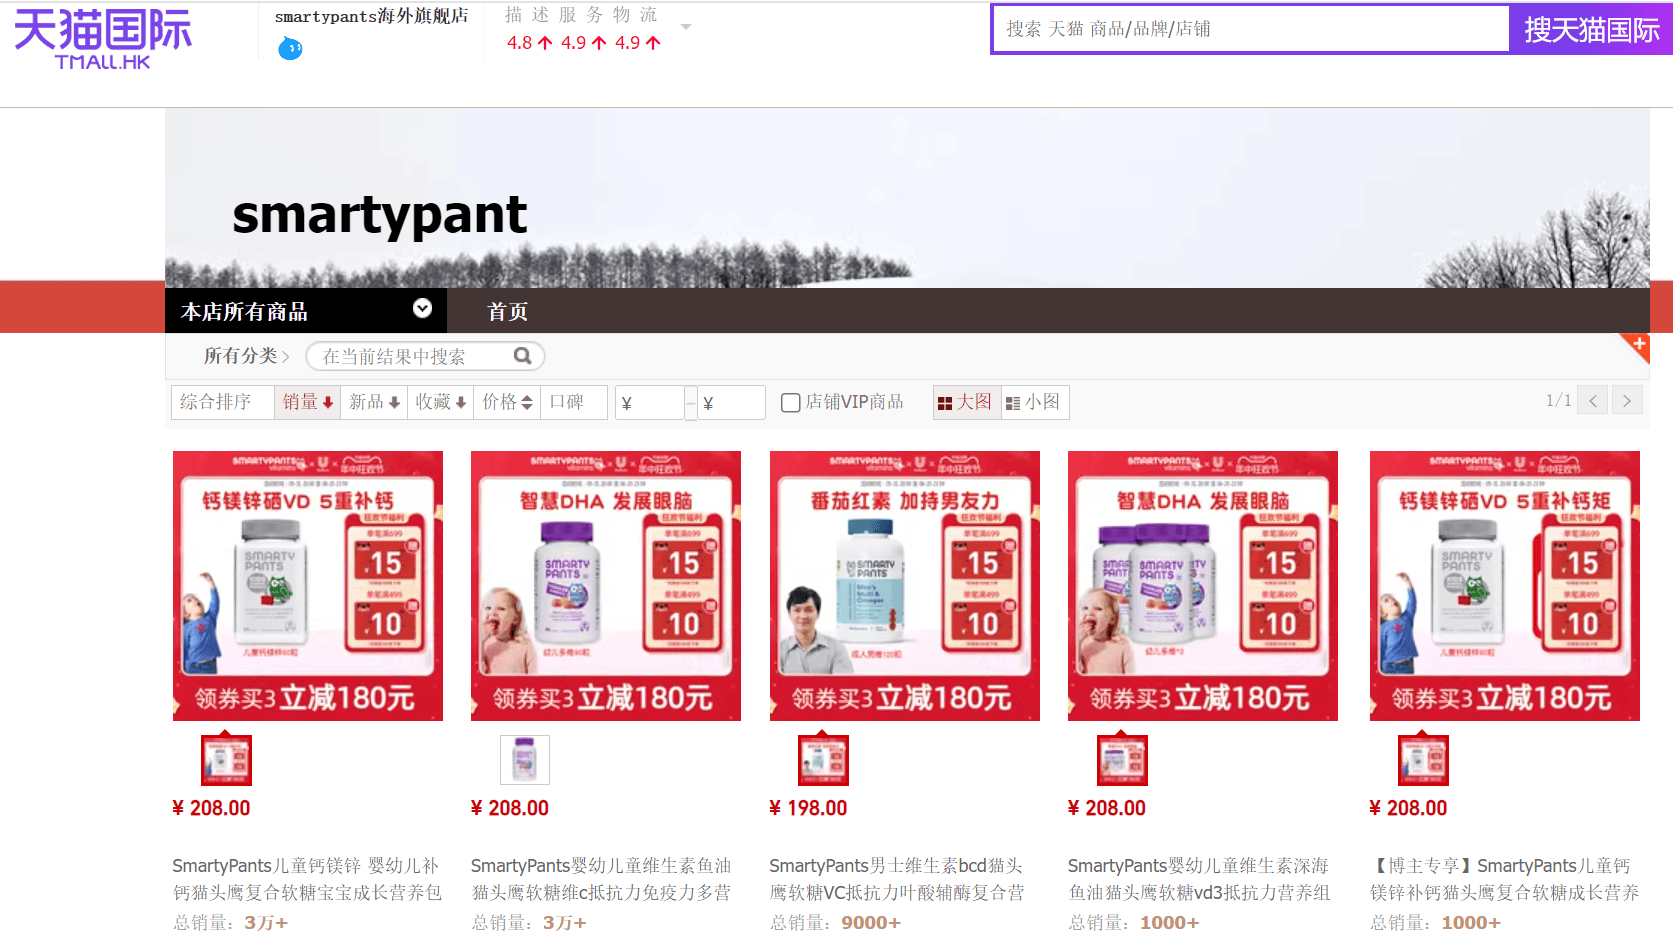This screenshot has height=945, width=1673.
Task: Switch to 小图 small list view
Action: pos(1034,402)
